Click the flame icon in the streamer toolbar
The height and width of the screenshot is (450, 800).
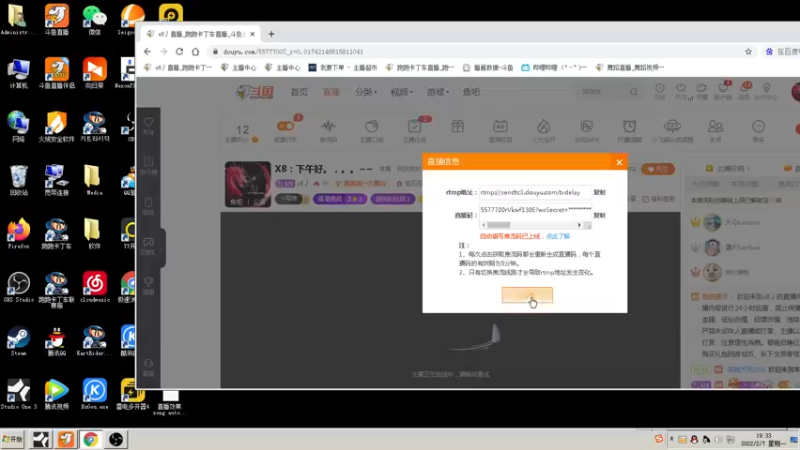[543, 126]
